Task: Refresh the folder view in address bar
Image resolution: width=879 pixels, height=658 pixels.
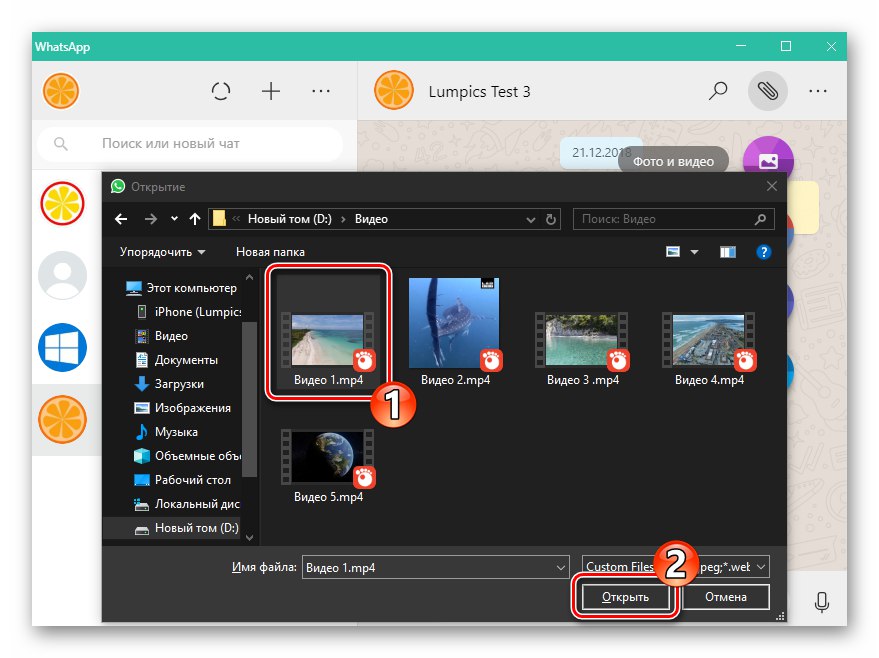Action: [x=550, y=220]
